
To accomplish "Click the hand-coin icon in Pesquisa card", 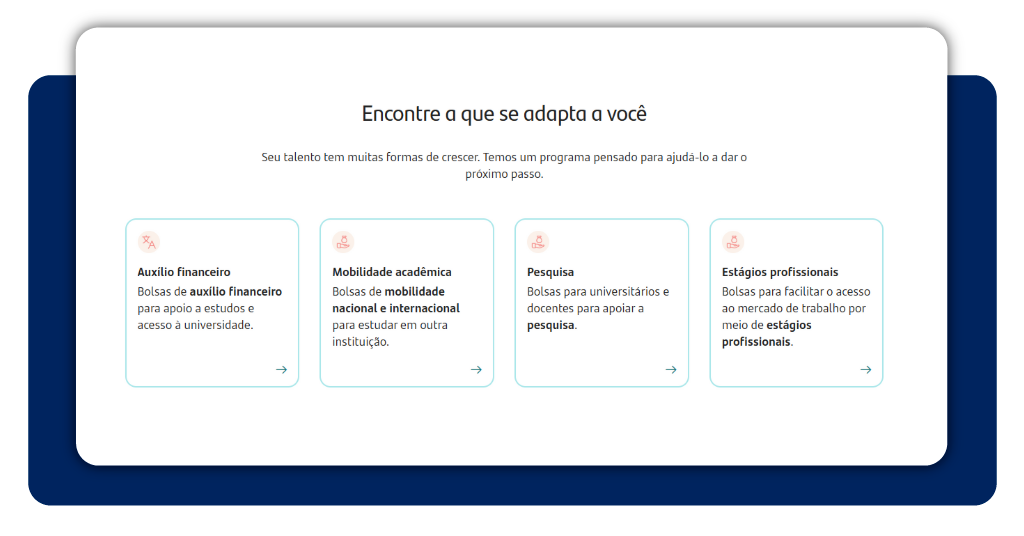I will pyautogui.click(x=538, y=242).
